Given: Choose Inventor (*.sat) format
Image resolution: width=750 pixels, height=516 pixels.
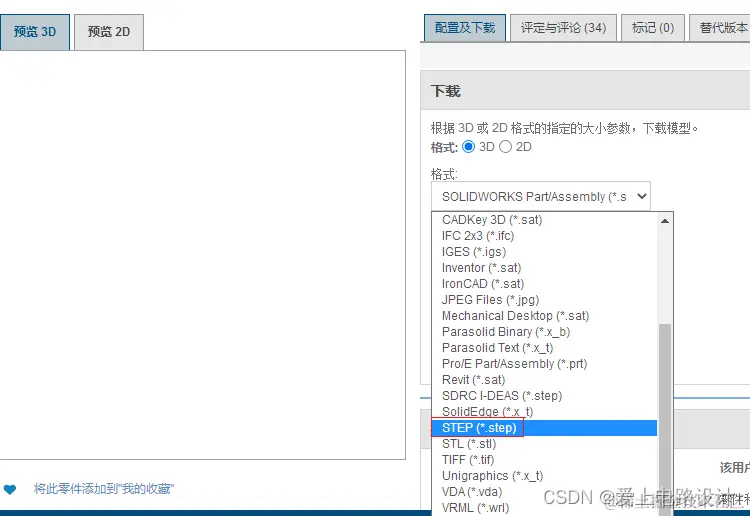Looking at the screenshot, I should 544,268.
